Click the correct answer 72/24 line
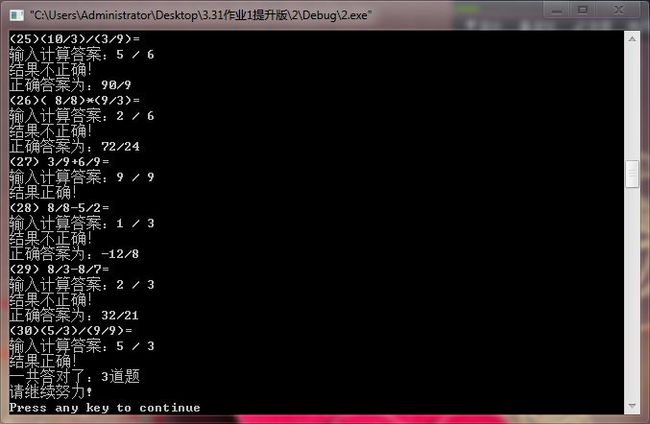 [75, 147]
